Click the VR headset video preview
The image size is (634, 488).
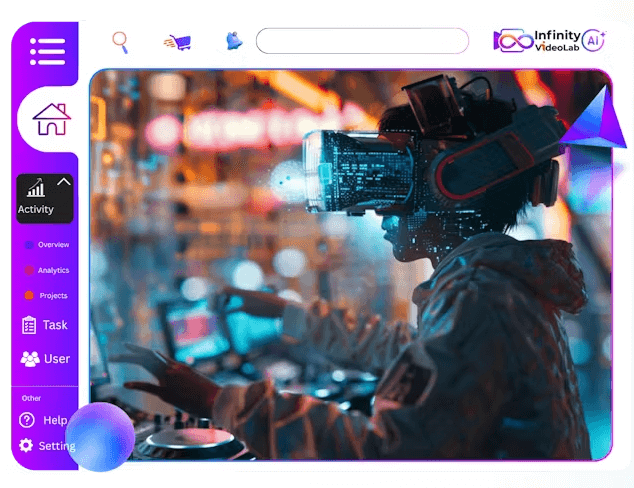point(351,265)
